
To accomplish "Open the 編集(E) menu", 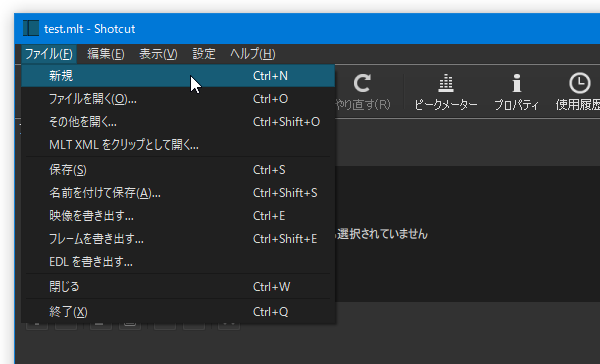I will click(x=106, y=54).
